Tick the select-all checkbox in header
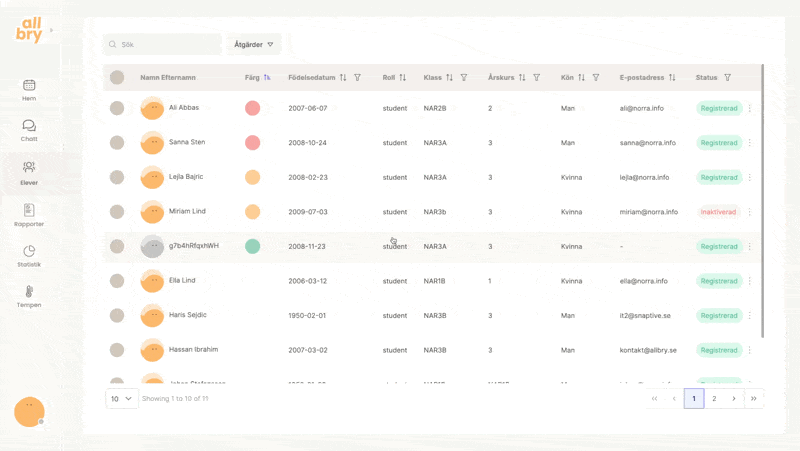Viewport: 800px width, 451px height. (x=117, y=78)
